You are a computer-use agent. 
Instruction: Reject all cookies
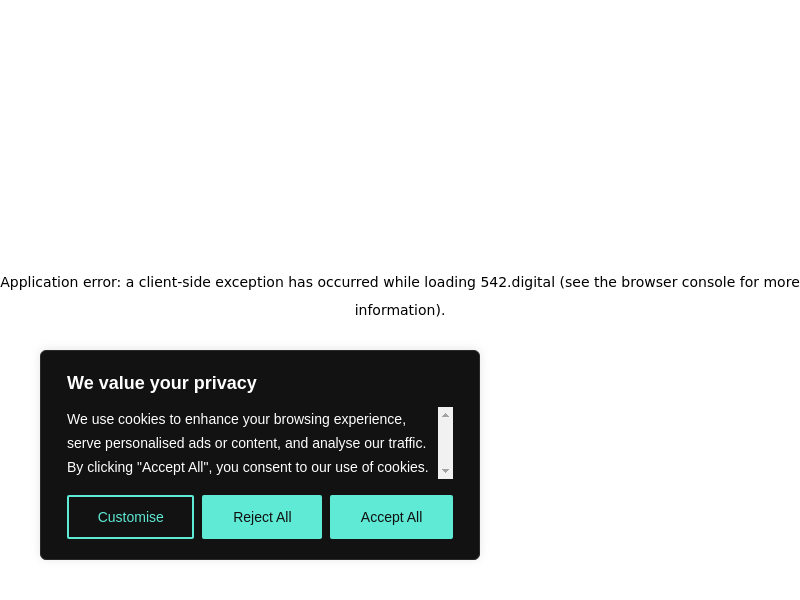pos(262,517)
